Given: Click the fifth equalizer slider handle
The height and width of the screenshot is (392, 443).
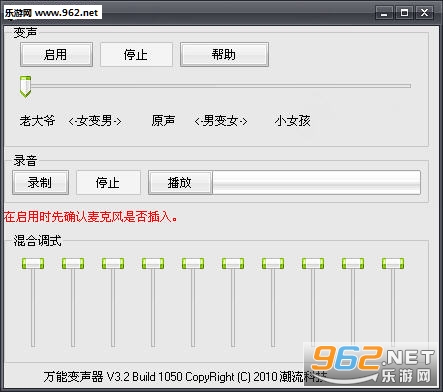Looking at the screenshot, I should pyautogui.click(x=193, y=263).
